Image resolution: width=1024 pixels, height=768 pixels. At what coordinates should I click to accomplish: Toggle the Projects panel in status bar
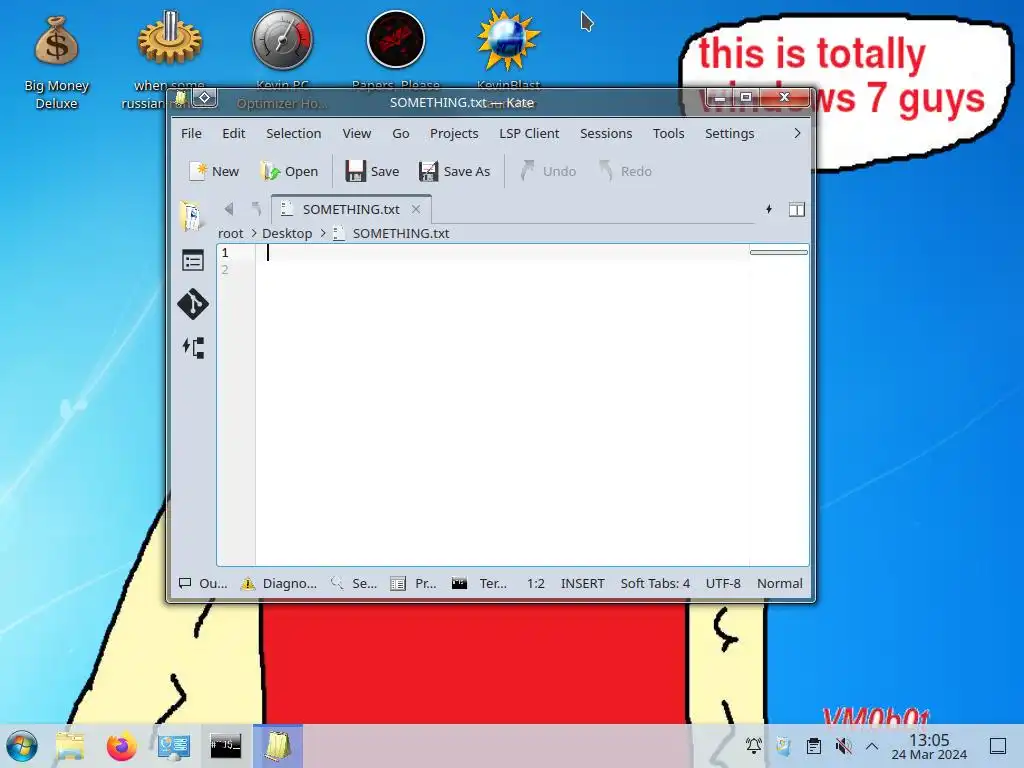pos(413,583)
